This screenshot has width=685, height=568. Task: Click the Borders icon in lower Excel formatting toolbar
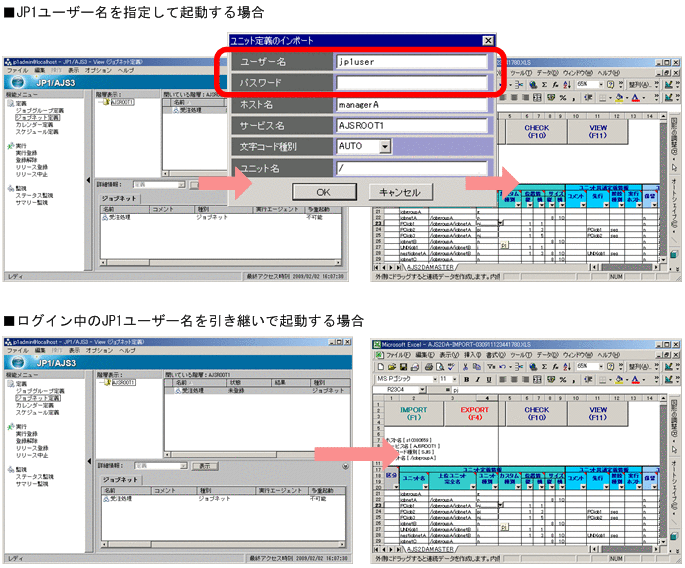click(602, 379)
